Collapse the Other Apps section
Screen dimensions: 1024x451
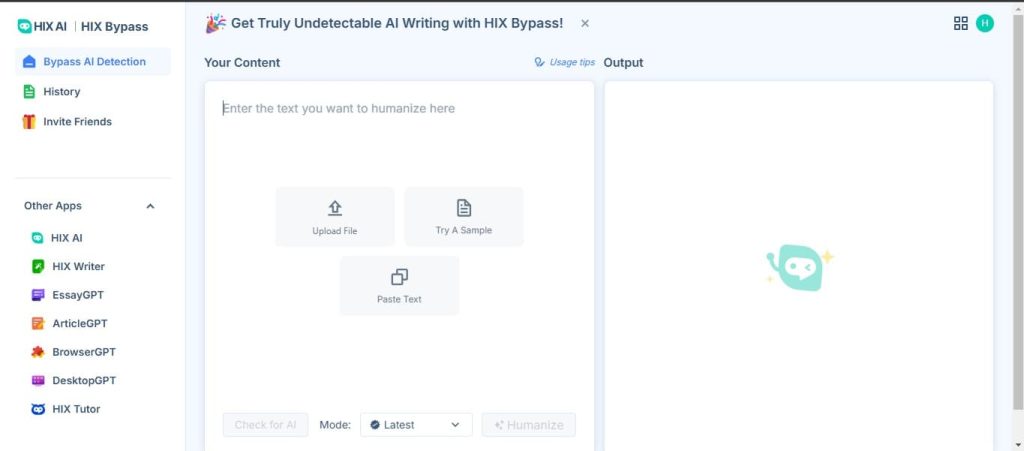pos(150,206)
